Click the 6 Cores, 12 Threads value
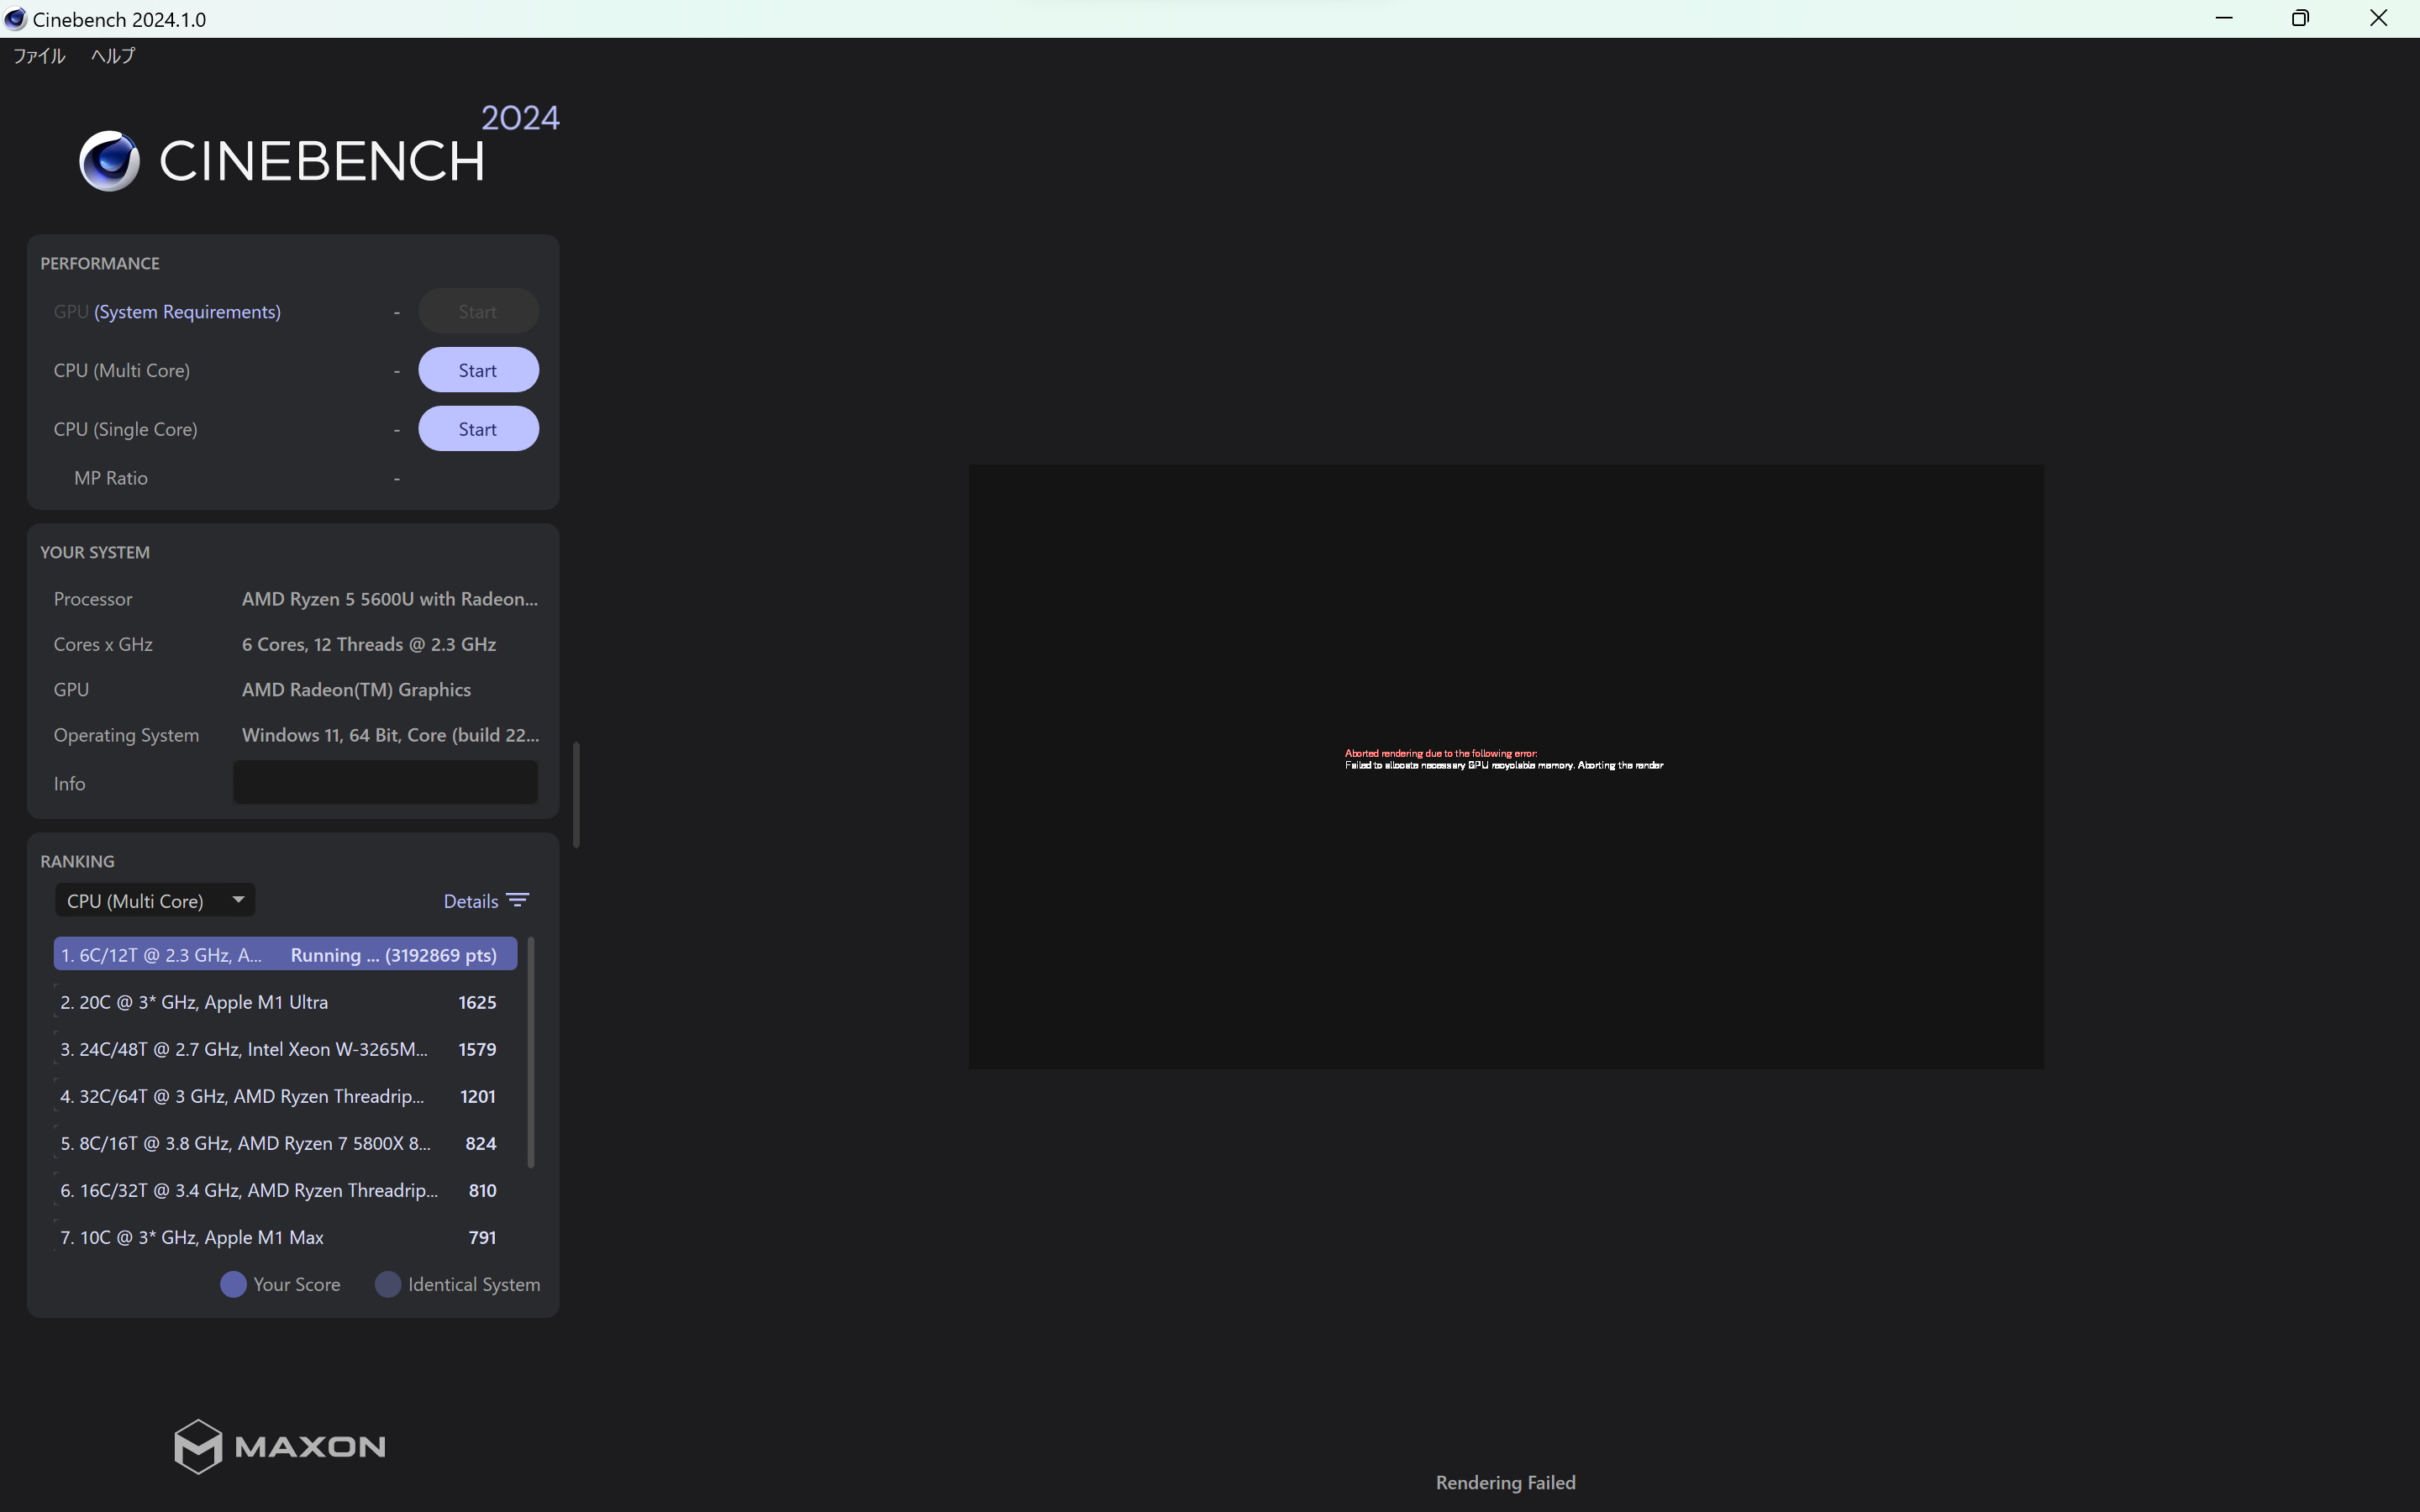2420x1512 pixels. click(x=369, y=644)
